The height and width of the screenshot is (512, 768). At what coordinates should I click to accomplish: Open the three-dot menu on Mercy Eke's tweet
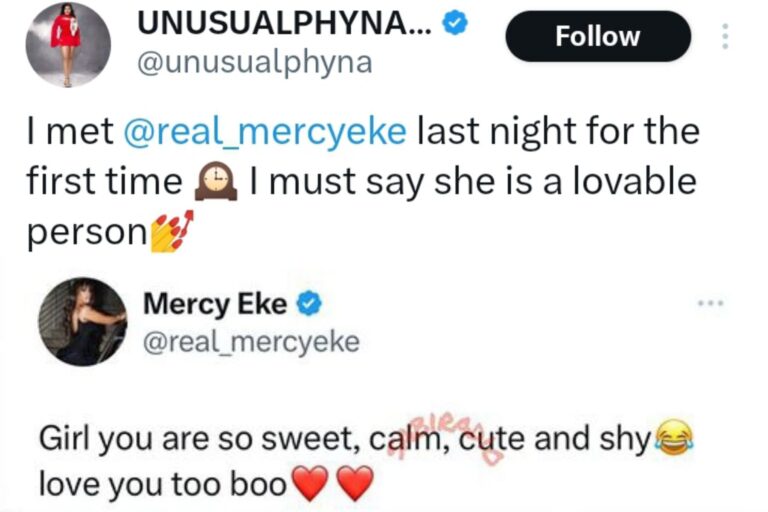[x=711, y=304]
